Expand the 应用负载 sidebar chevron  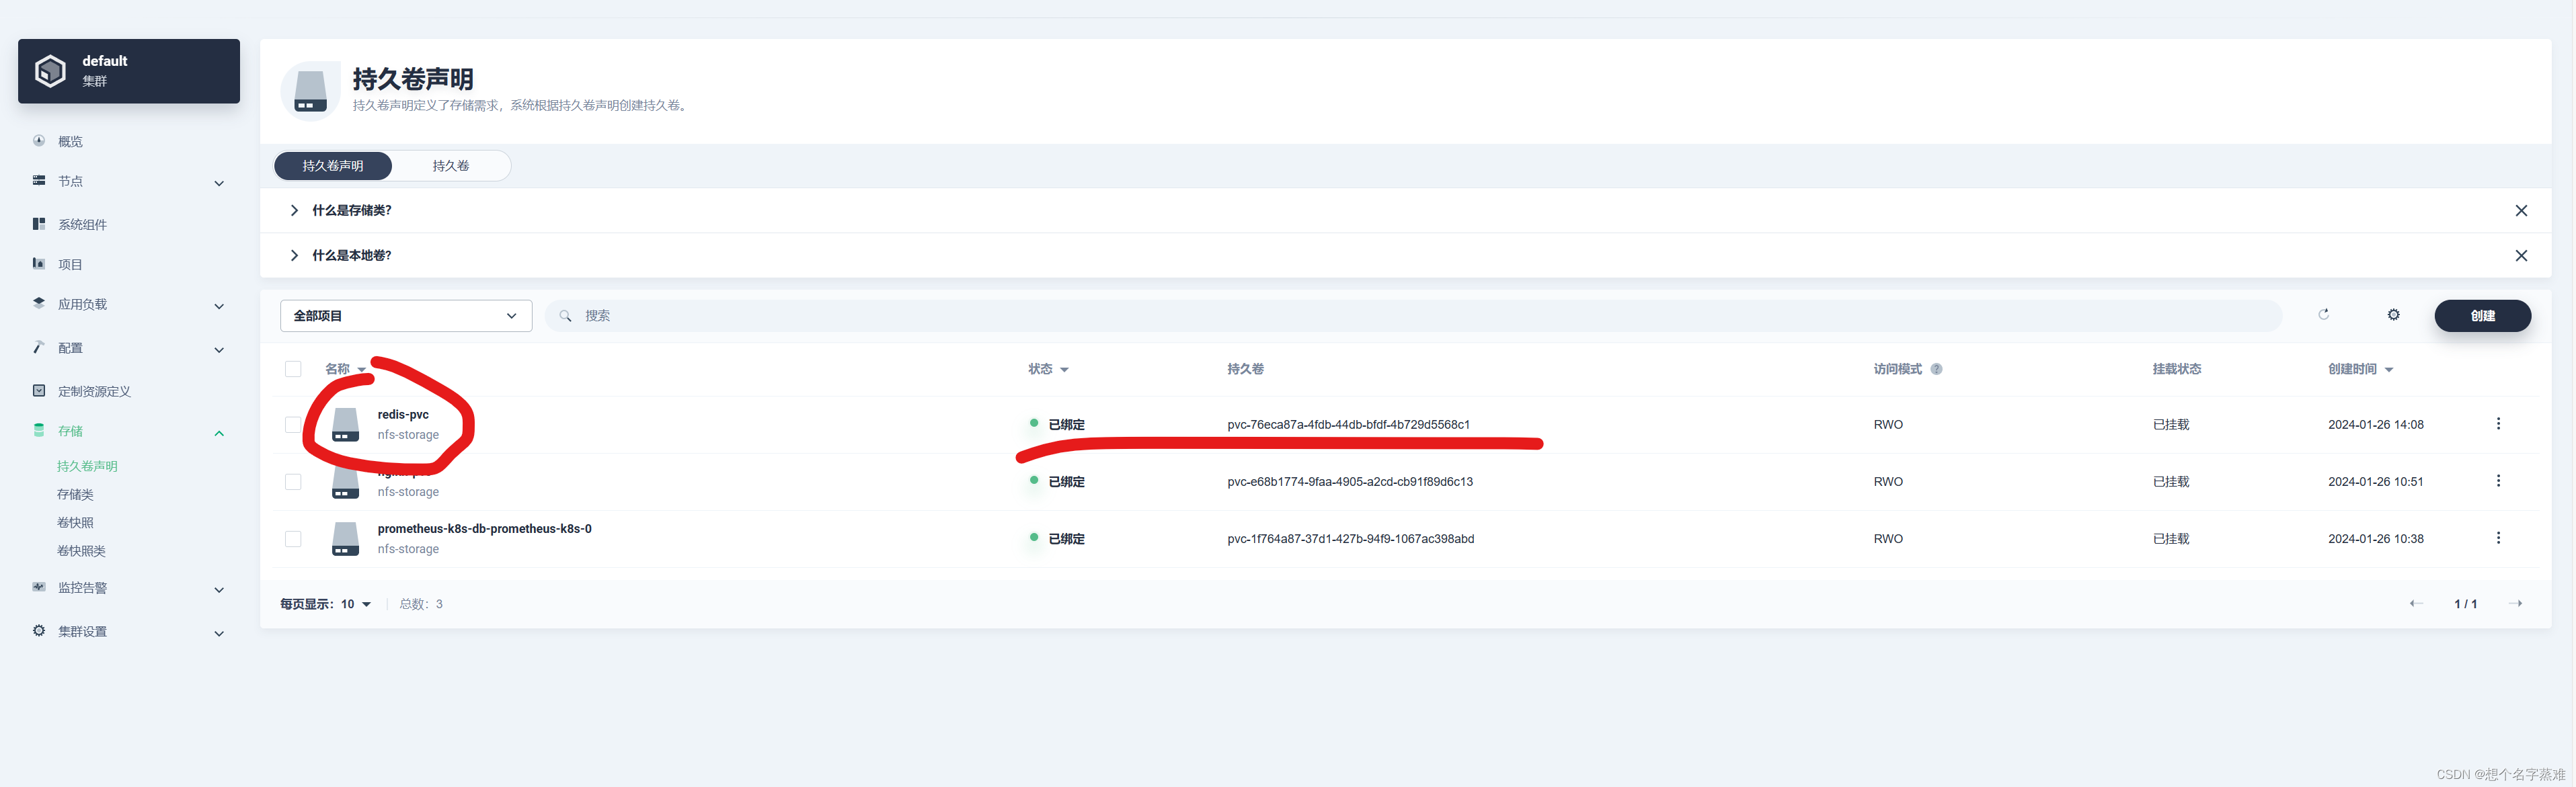pyautogui.click(x=219, y=306)
